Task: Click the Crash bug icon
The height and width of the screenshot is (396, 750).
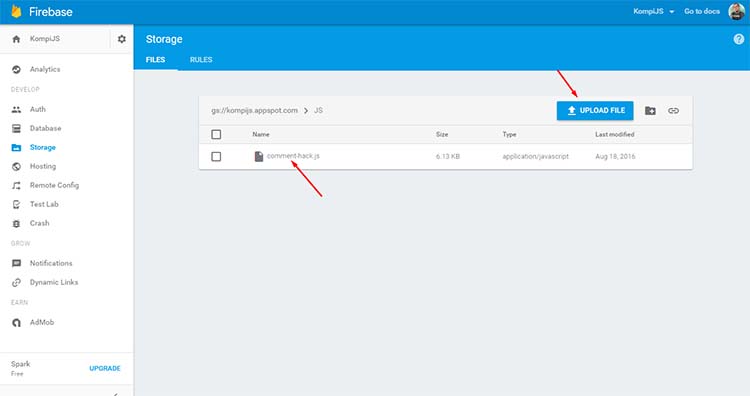Action: coord(16,223)
